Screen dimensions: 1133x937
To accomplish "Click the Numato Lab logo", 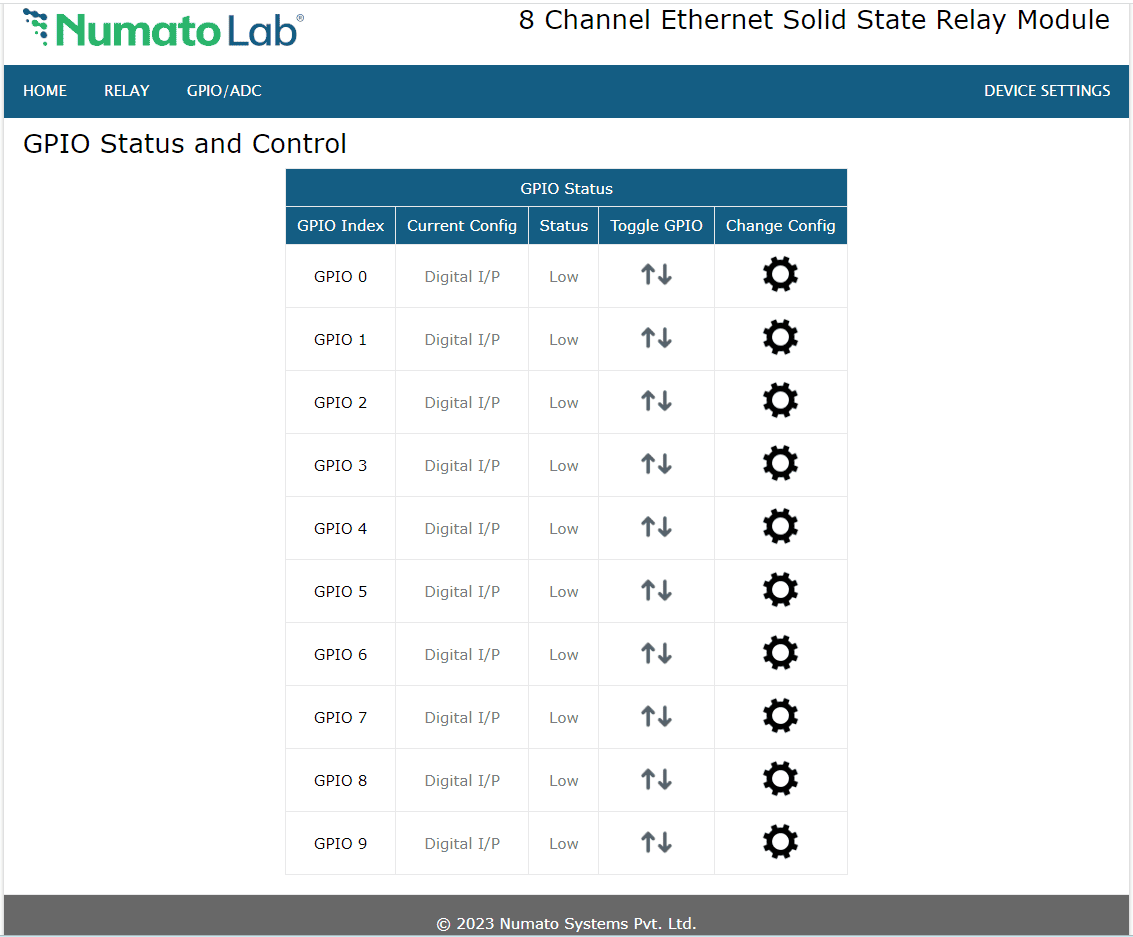I will click(163, 29).
